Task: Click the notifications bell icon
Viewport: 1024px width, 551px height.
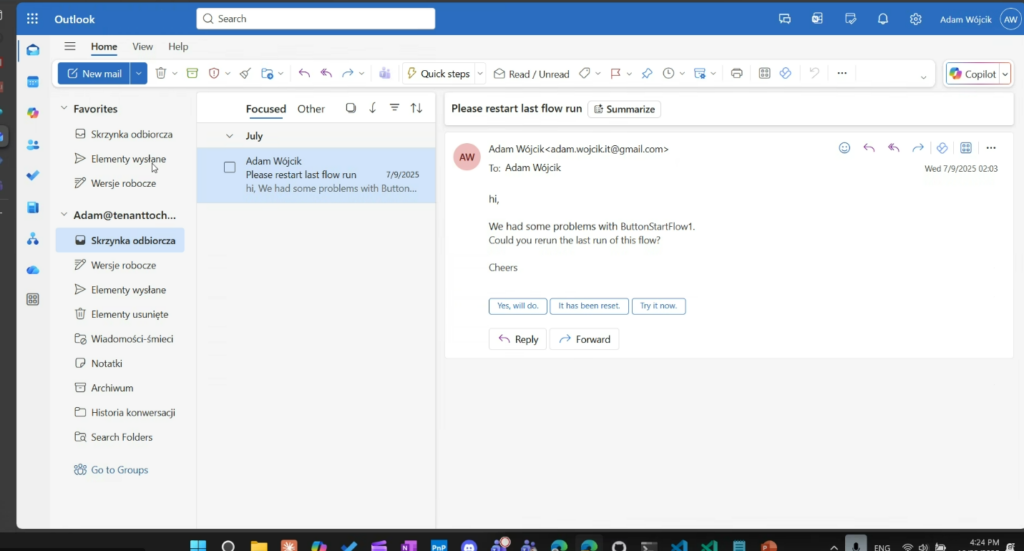Action: pyautogui.click(x=883, y=19)
